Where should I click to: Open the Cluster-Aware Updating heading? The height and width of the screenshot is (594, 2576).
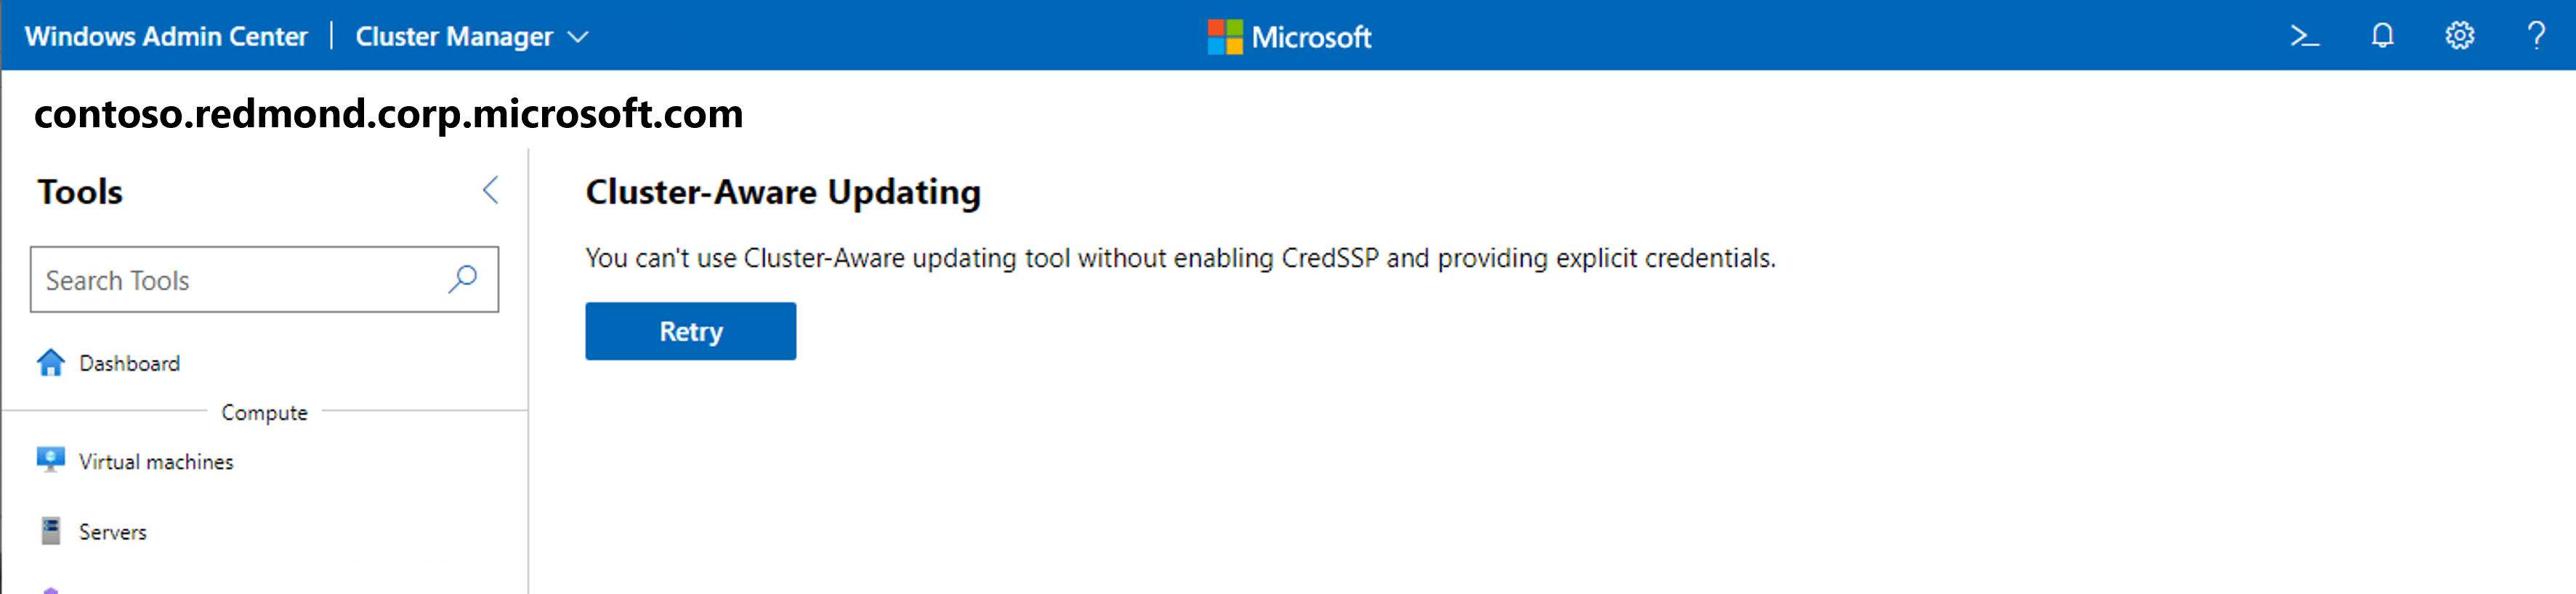pos(783,192)
